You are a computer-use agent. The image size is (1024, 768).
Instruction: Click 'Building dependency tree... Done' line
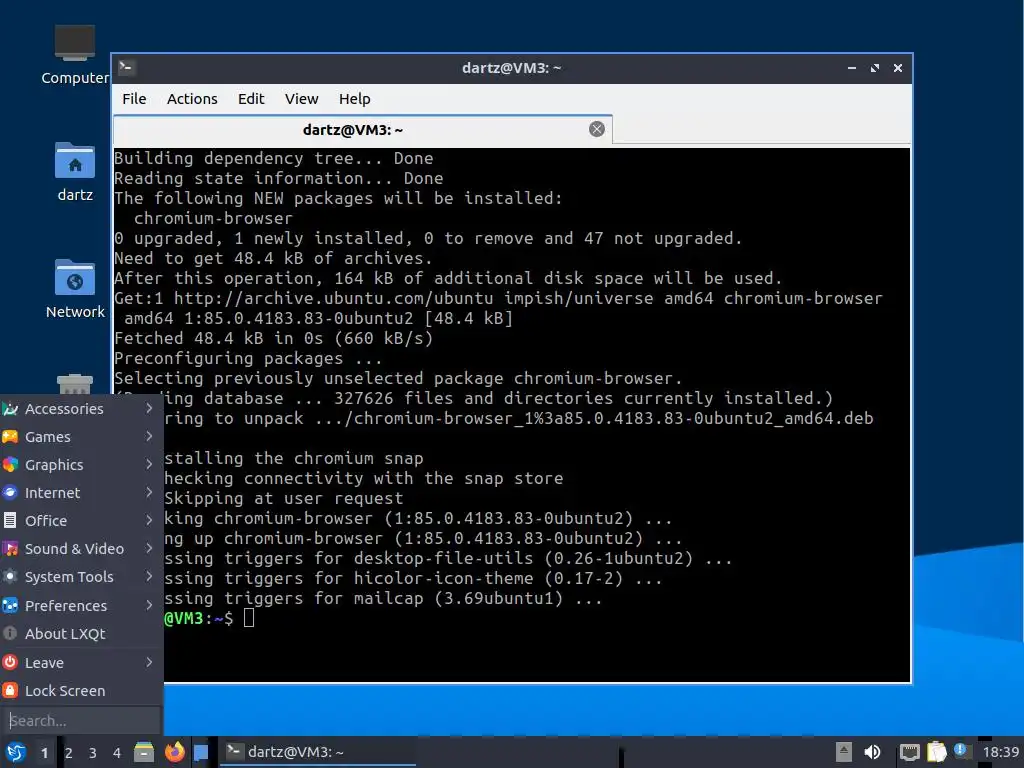point(274,158)
